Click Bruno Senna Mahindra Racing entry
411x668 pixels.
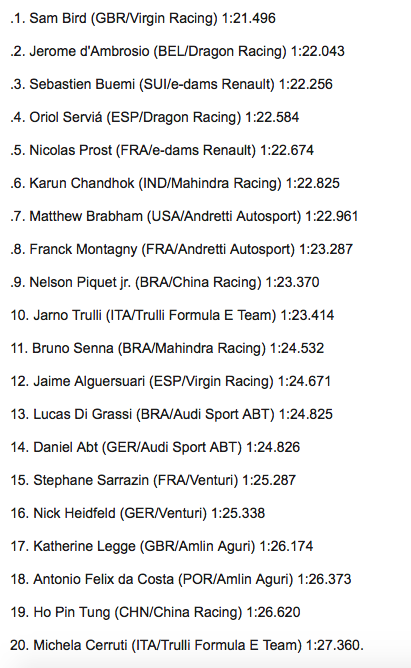point(167,348)
